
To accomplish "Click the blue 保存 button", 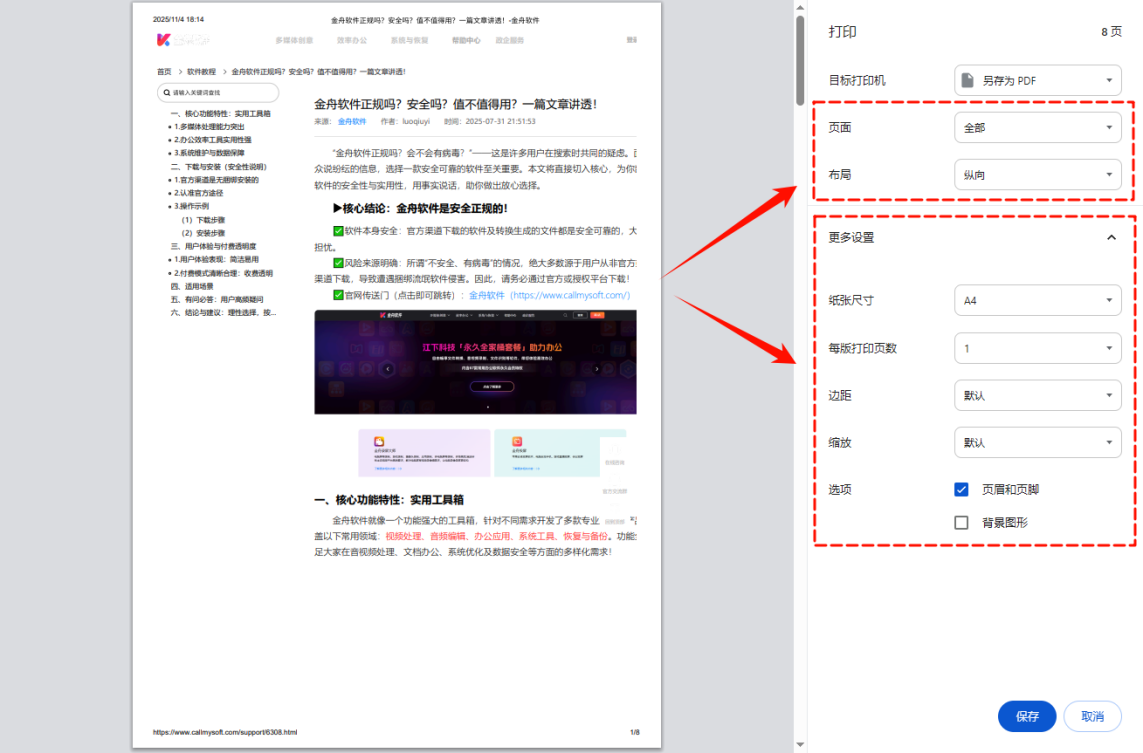I will [1026, 716].
